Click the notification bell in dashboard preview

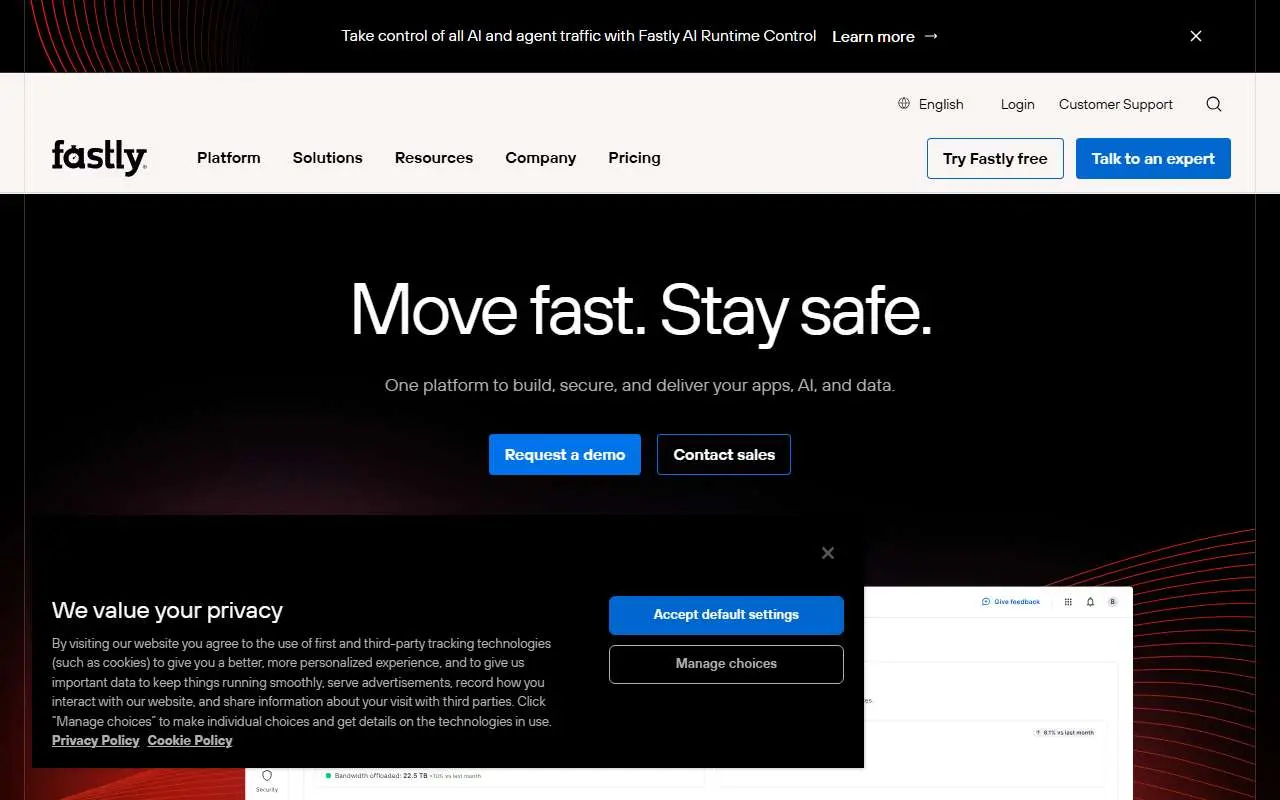coord(1090,602)
